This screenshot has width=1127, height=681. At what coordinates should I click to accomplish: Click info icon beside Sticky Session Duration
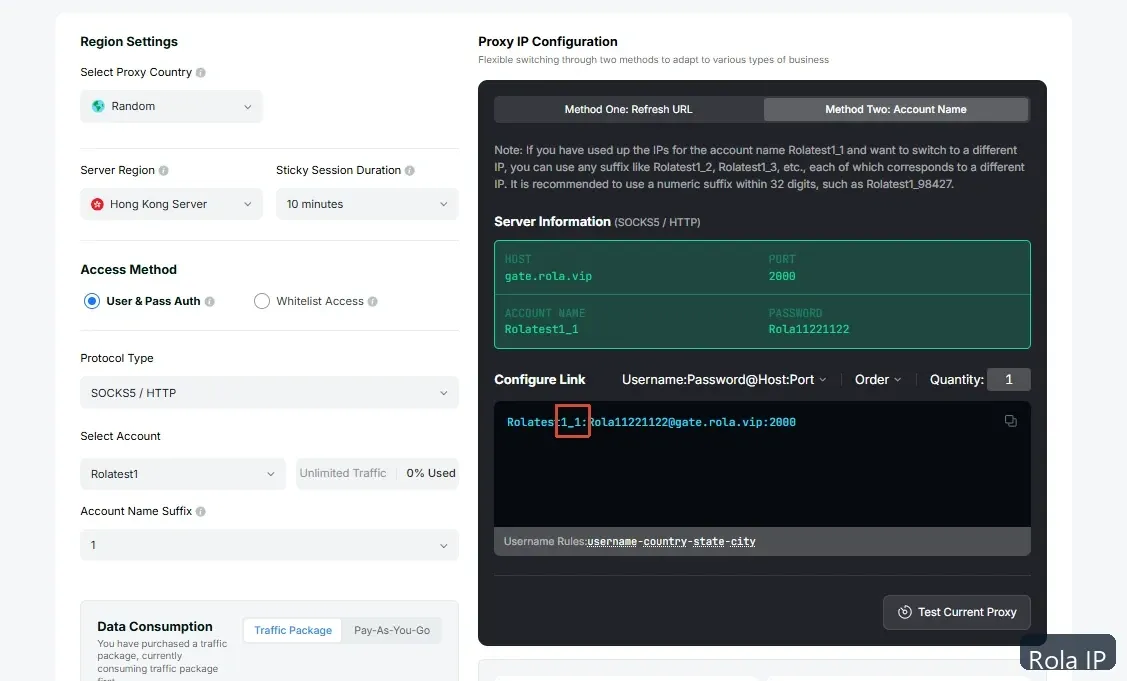click(x=409, y=170)
